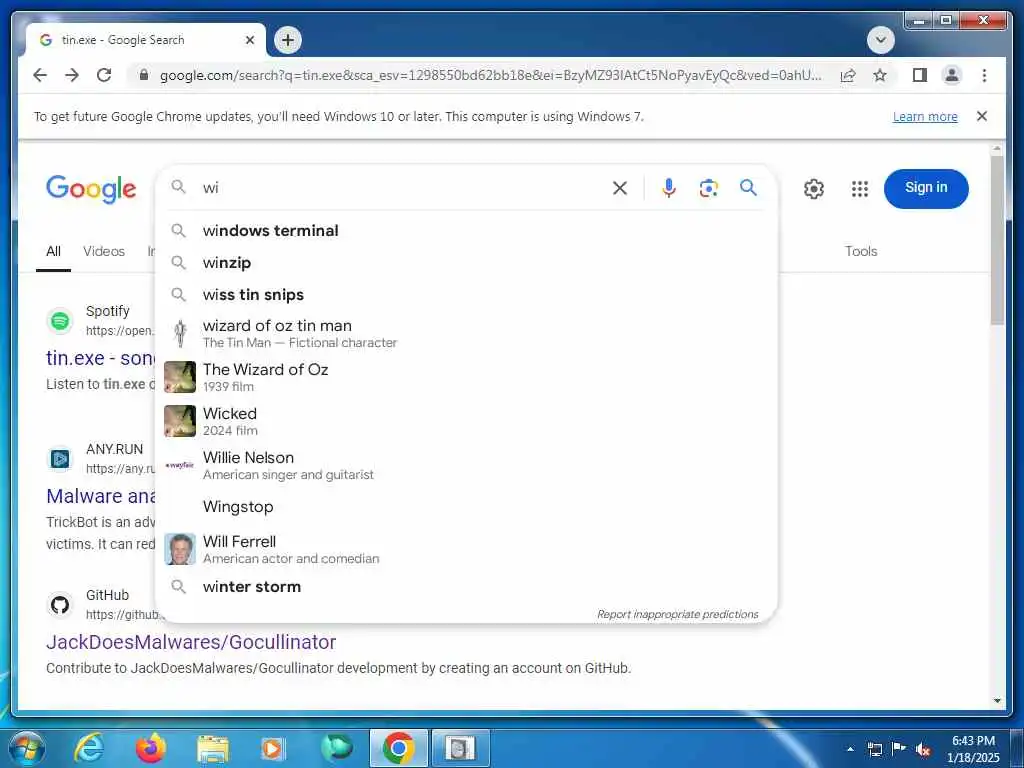The image size is (1024, 768).
Task: Select Willie Nelson suggestion
Action: (x=466, y=465)
